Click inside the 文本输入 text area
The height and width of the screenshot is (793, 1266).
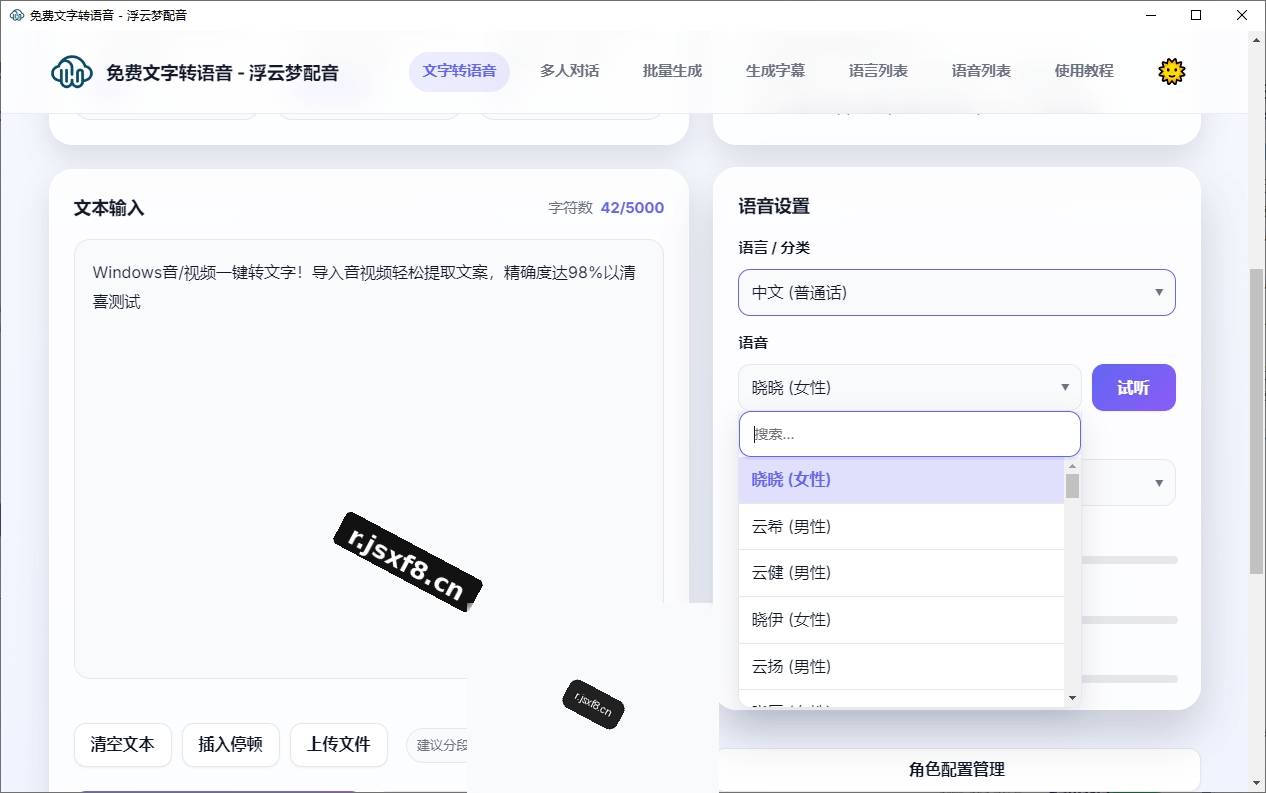(369, 459)
